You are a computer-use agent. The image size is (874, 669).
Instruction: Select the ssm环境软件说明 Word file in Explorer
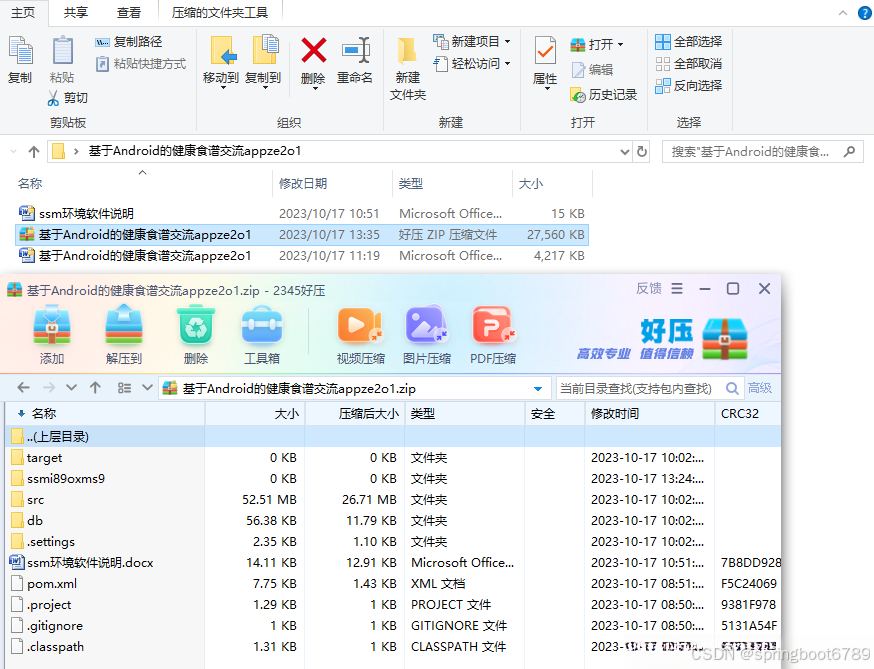tap(302, 214)
